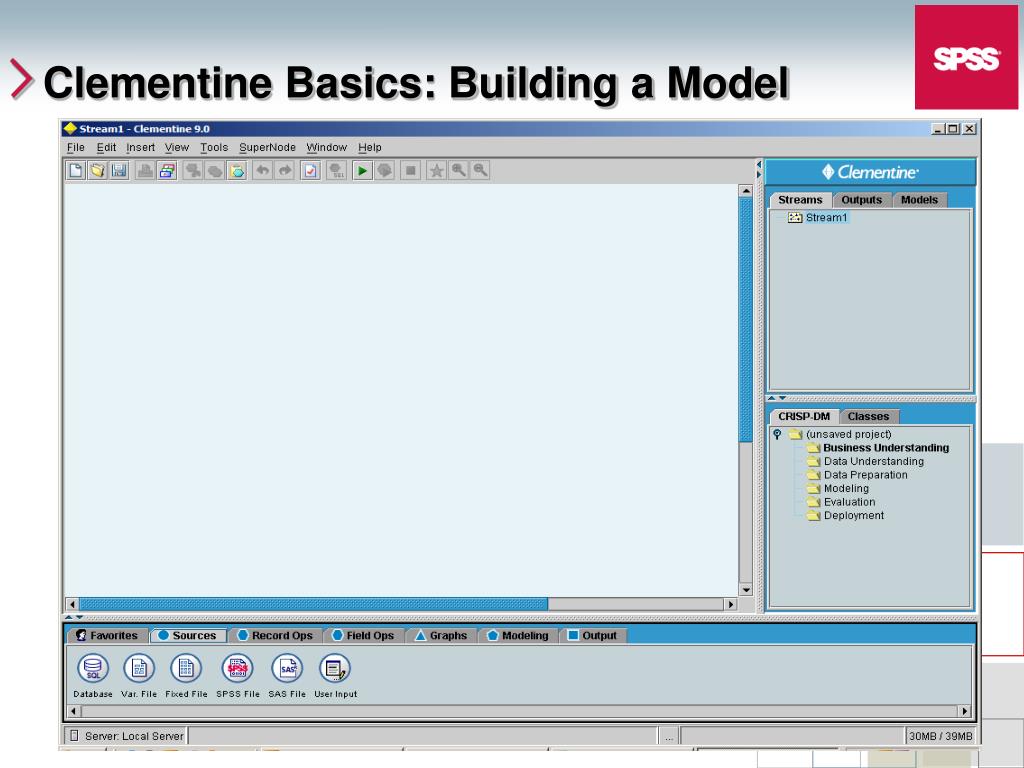
Task: Click the Zoom in magnifier icon
Action: click(458, 170)
